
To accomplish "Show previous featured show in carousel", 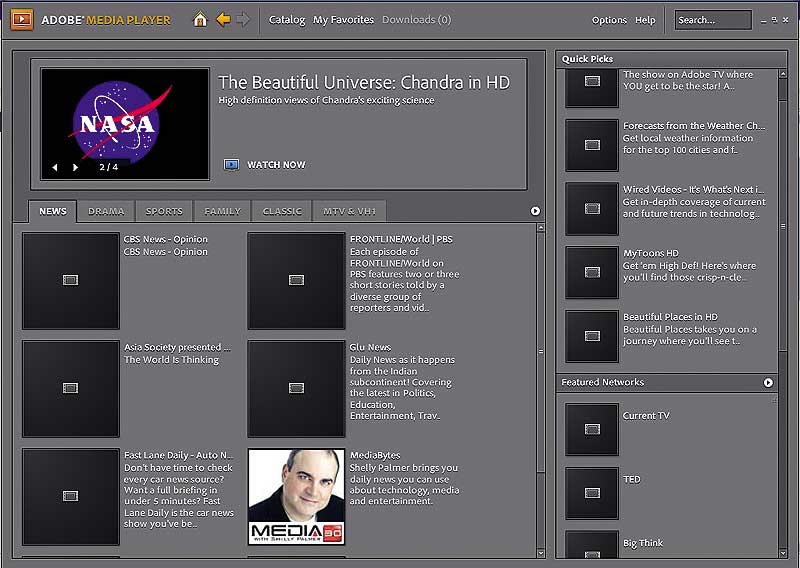I will tap(55, 167).
